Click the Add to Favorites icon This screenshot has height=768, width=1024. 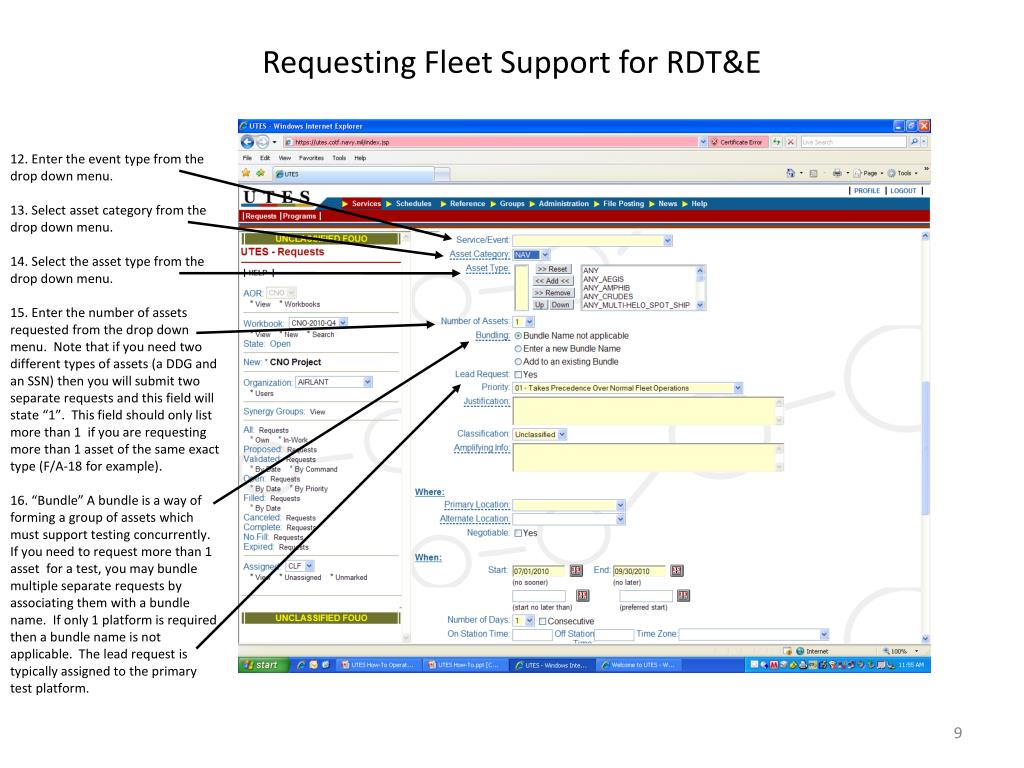pos(260,173)
